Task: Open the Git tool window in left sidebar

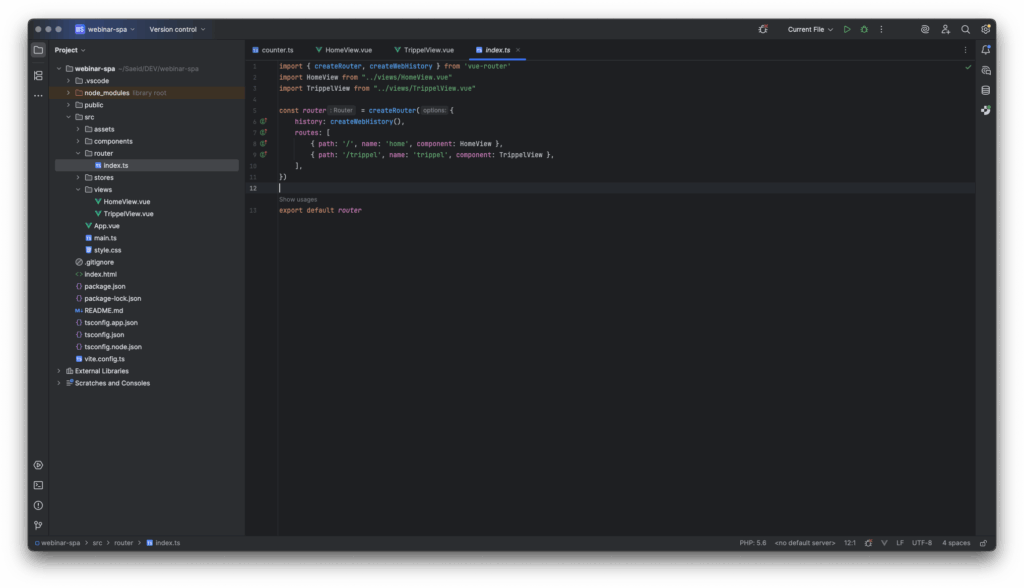Action: coord(38,525)
